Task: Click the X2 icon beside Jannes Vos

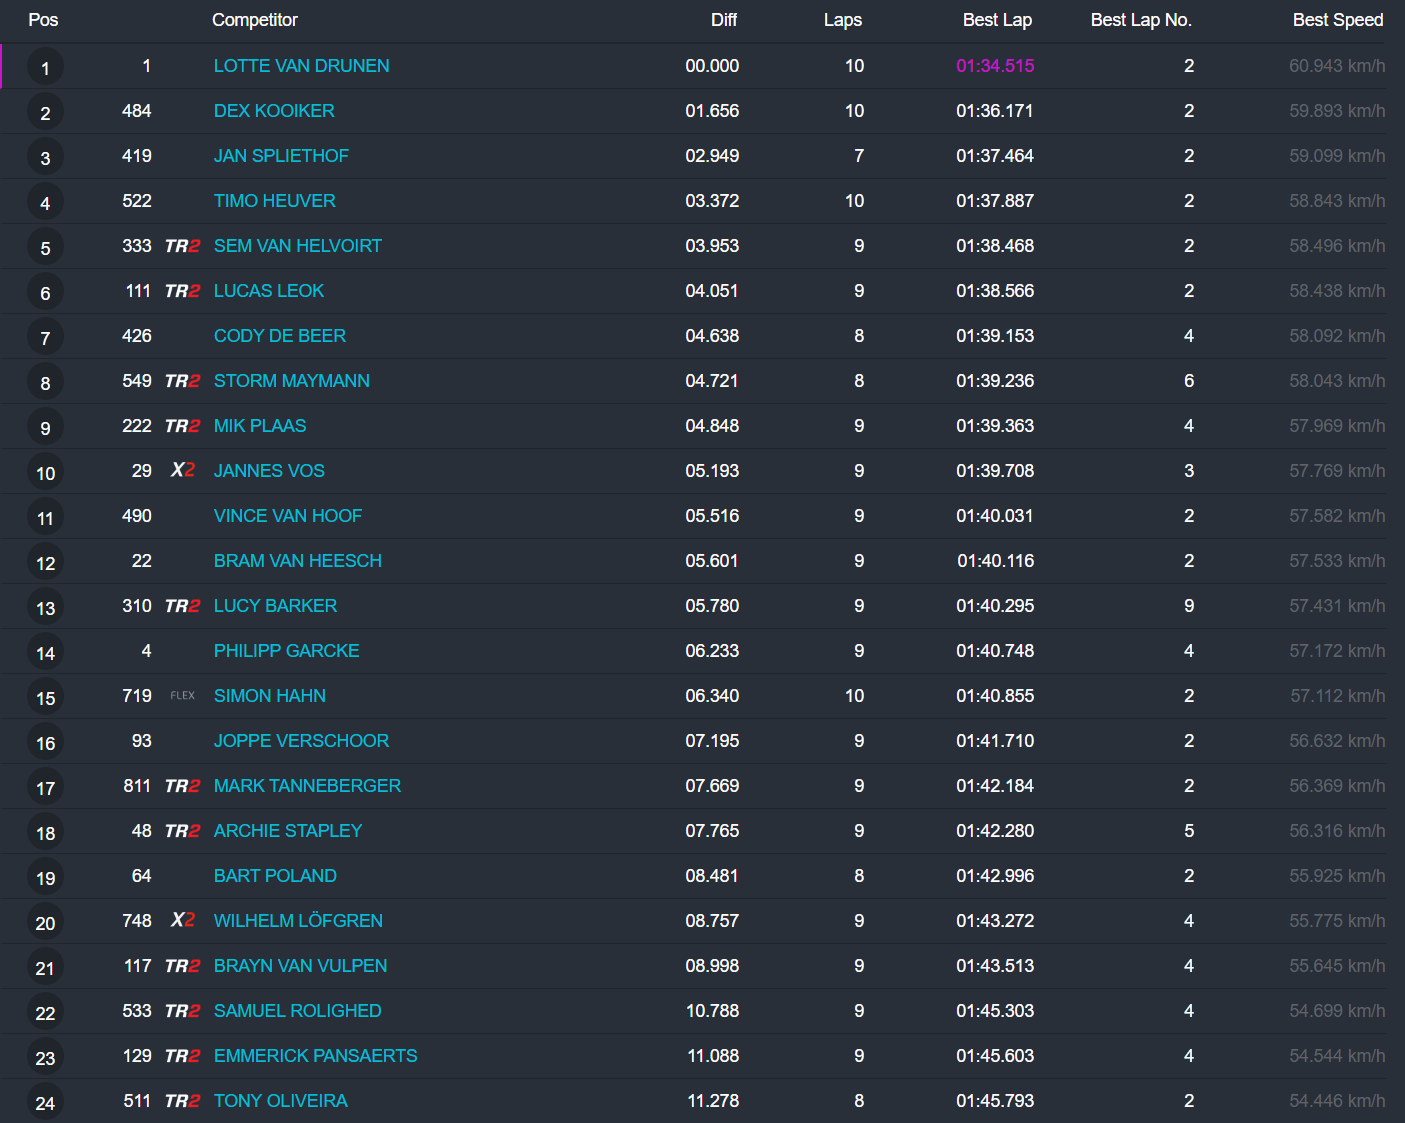Action: coord(182,470)
